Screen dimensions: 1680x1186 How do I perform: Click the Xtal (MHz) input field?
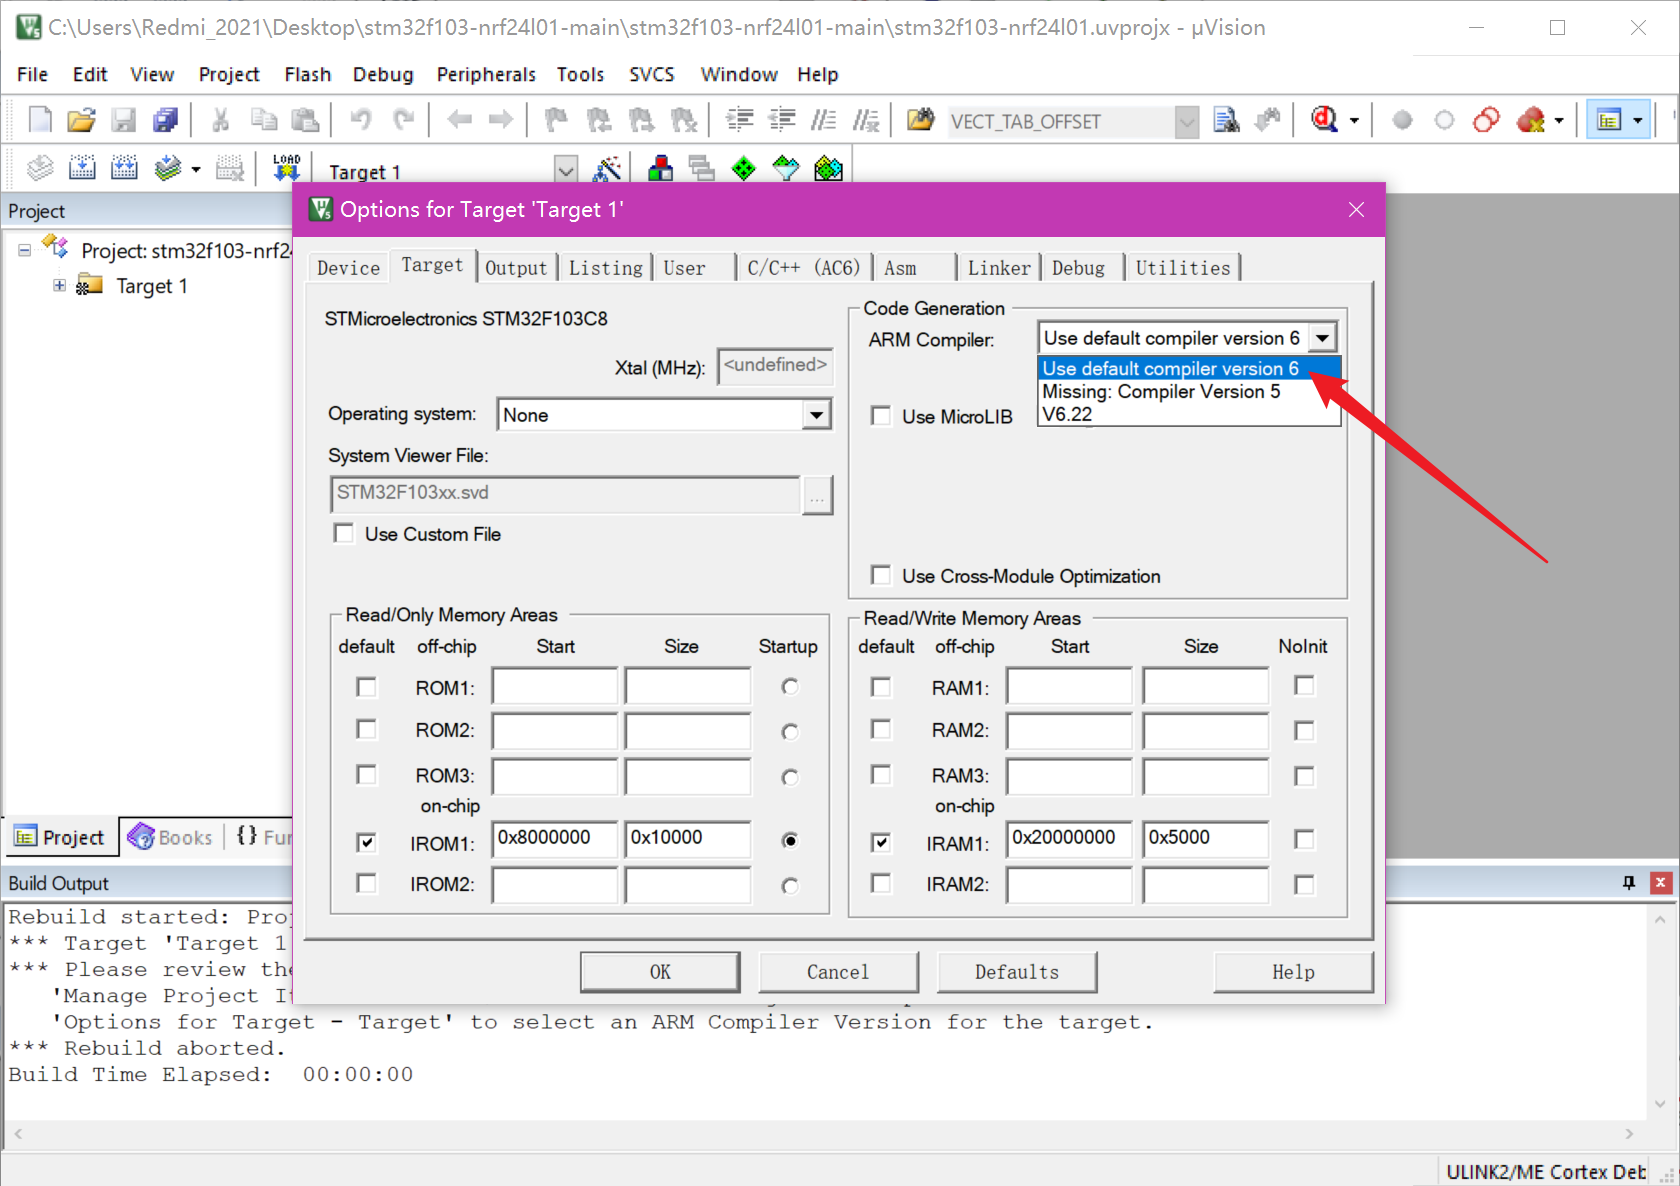point(775,366)
